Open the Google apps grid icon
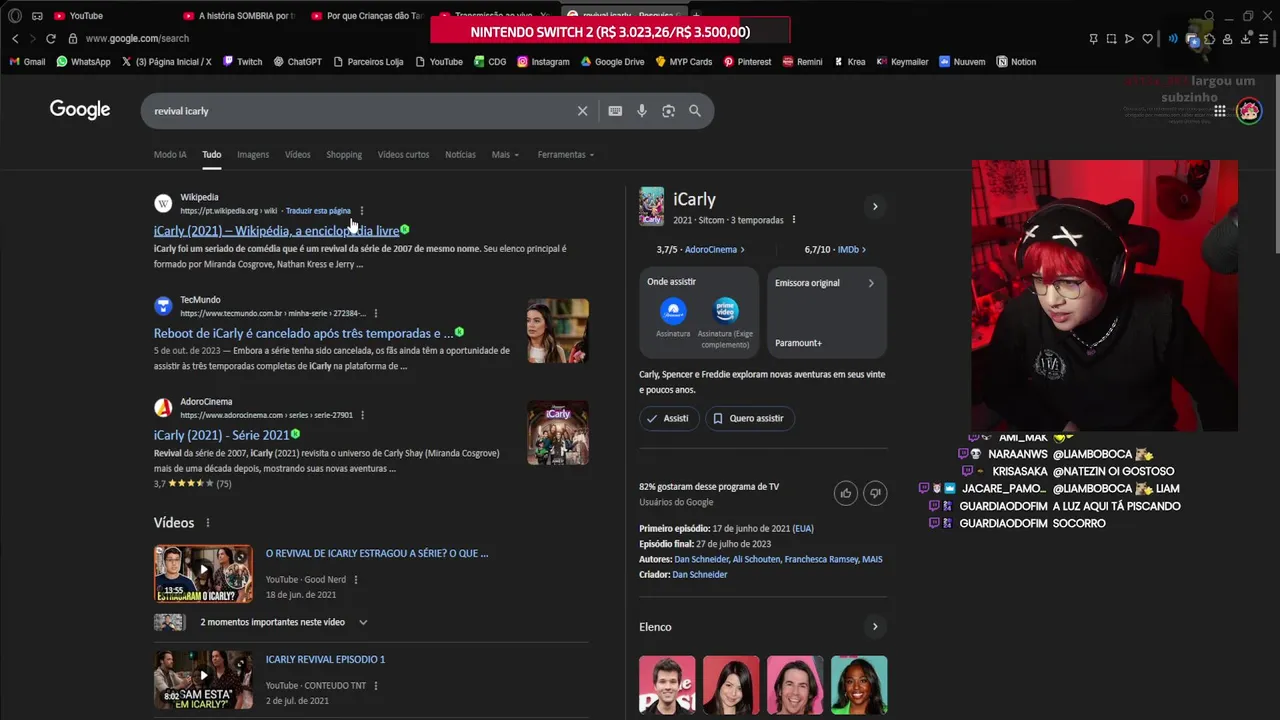The width and height of the screenshot is (1280, 720). 1220,111
